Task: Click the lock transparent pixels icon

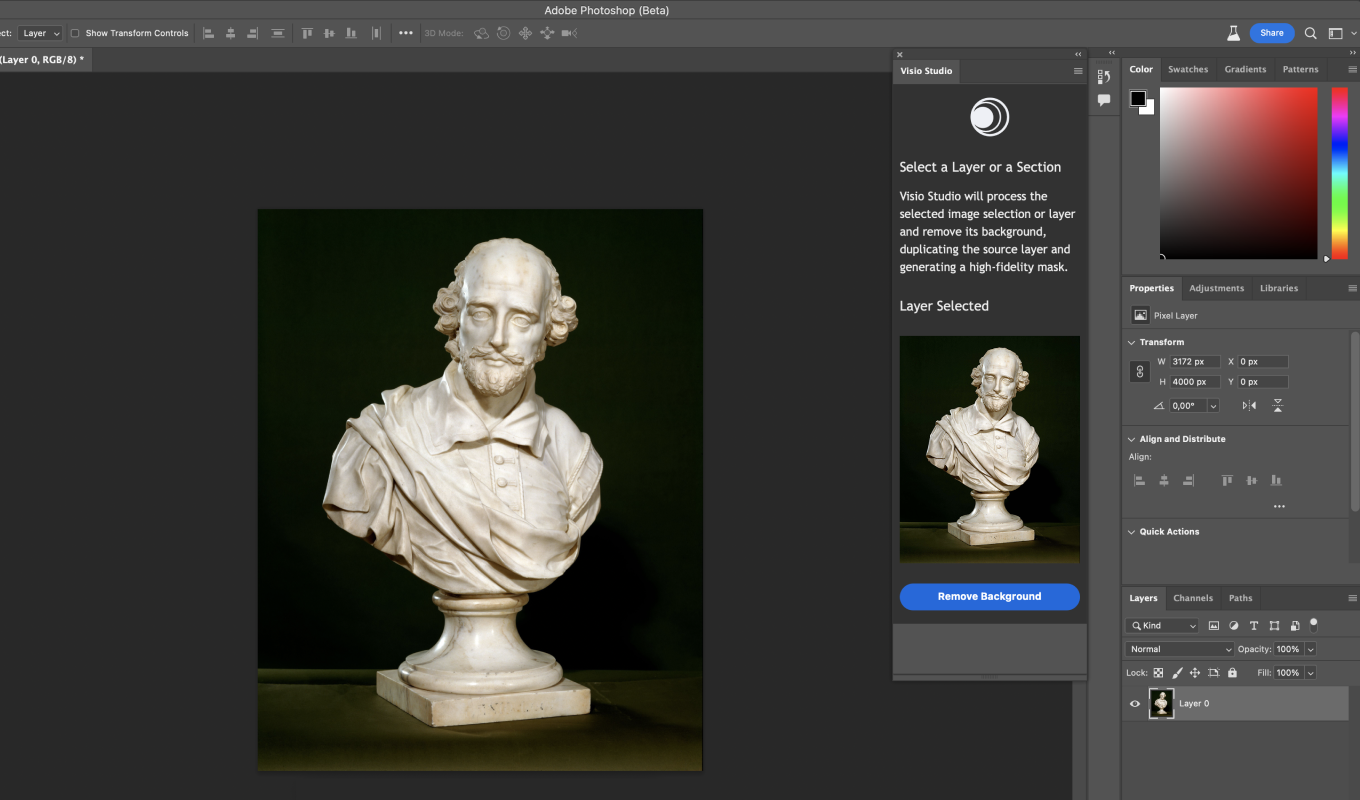Action: [1158, 673]
